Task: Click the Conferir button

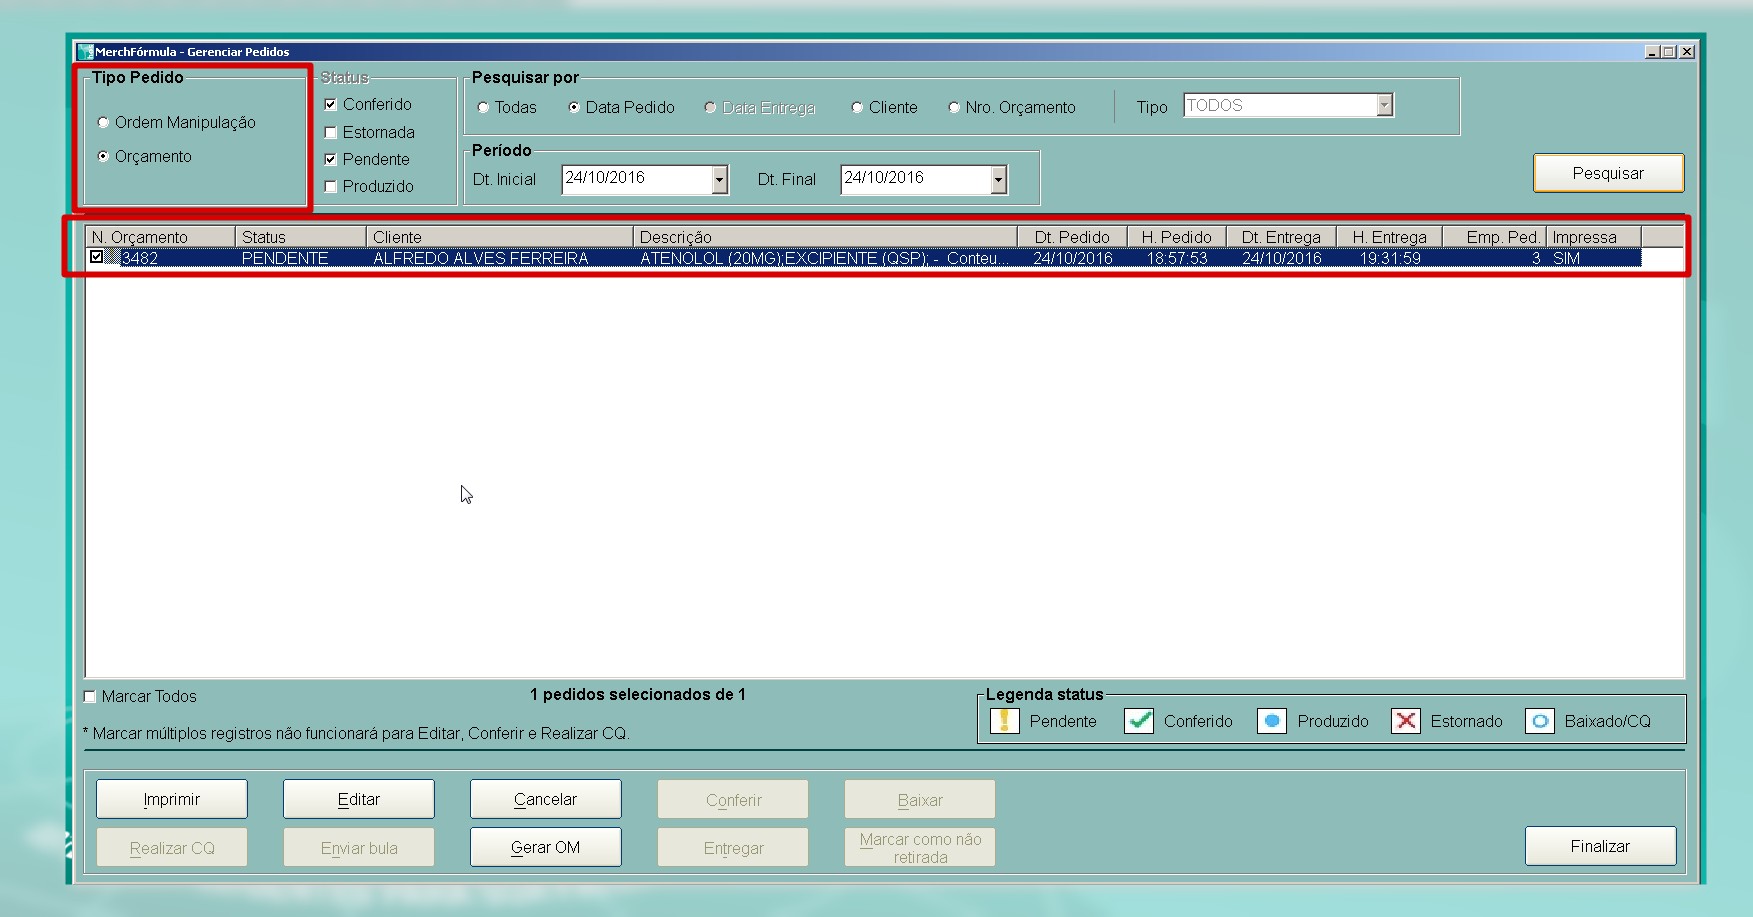Action: (733, 799)
